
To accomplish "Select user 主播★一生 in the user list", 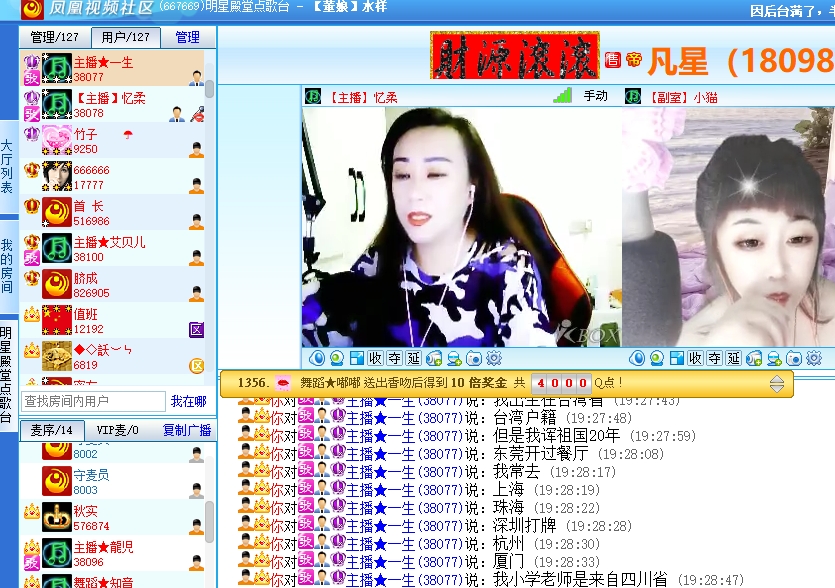I will coord(112,69).
